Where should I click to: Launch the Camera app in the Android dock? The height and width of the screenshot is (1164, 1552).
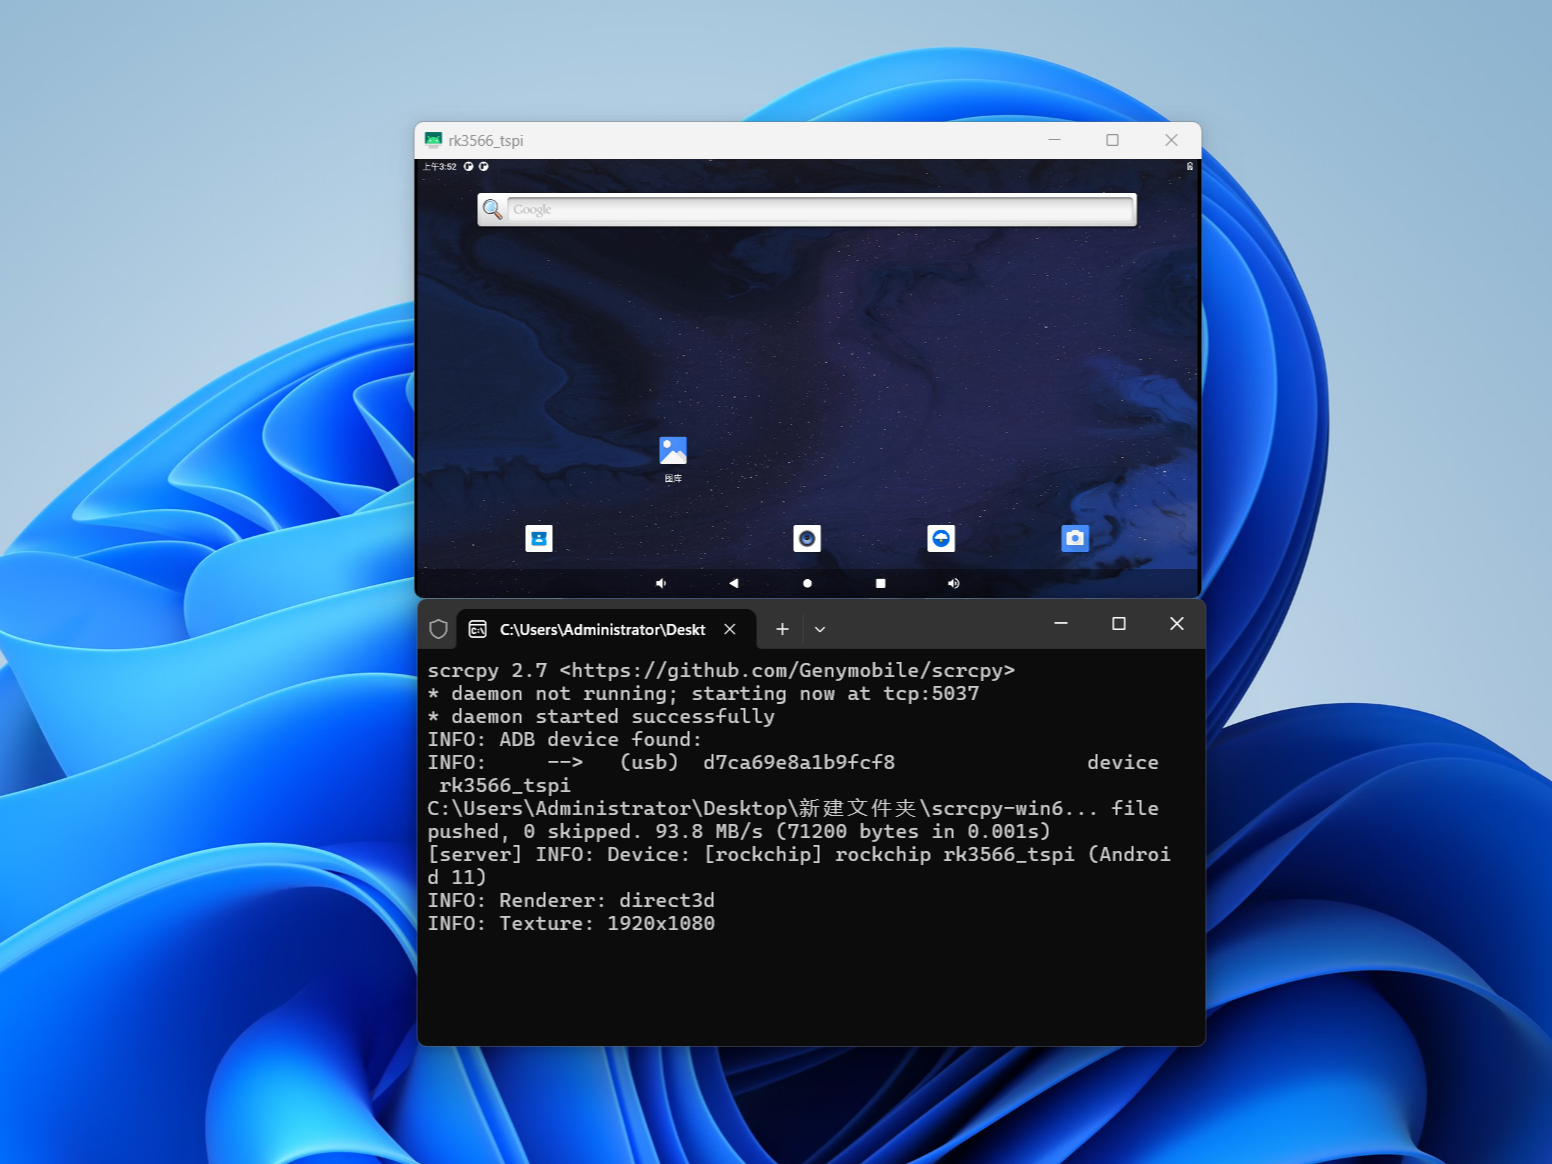[1075, 538]
